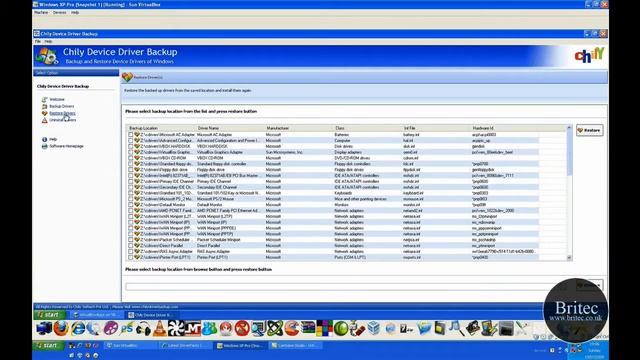Click the backup location path input field

coord(347,287)
